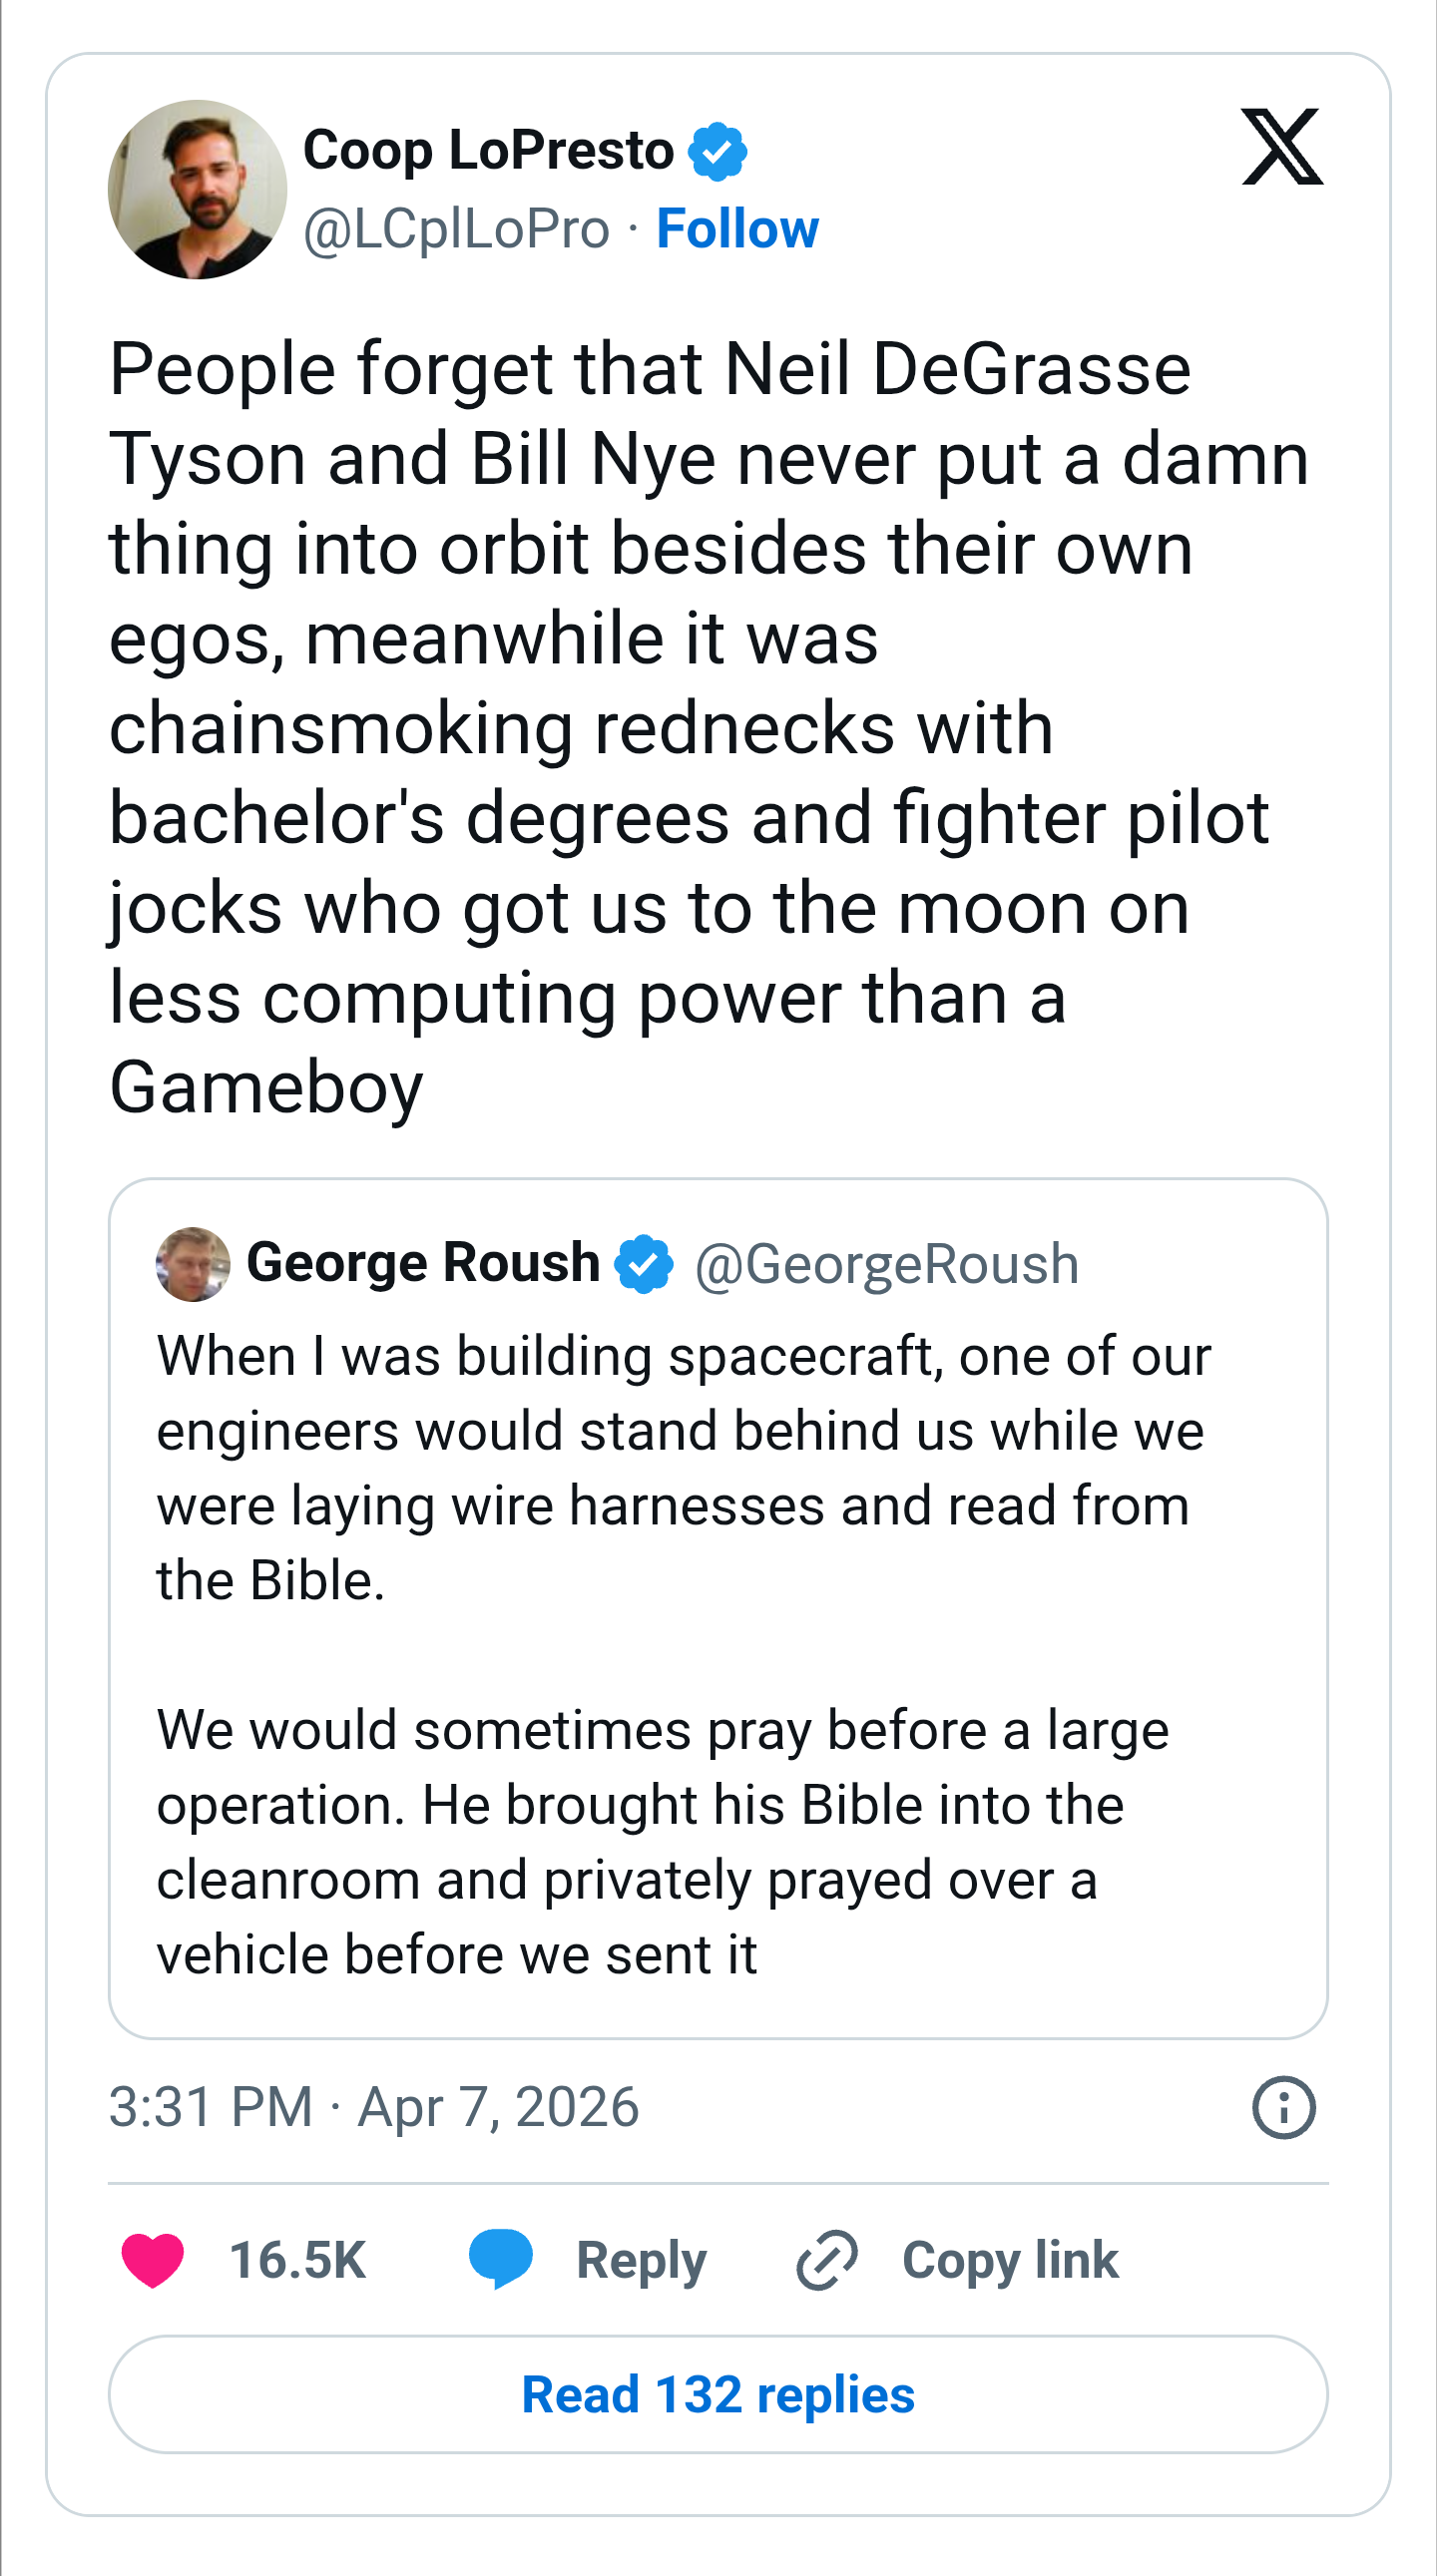Click the Reply text label
Image resolution: width=1437 pixels, height=2576 pixels.
click(641, 2260)
